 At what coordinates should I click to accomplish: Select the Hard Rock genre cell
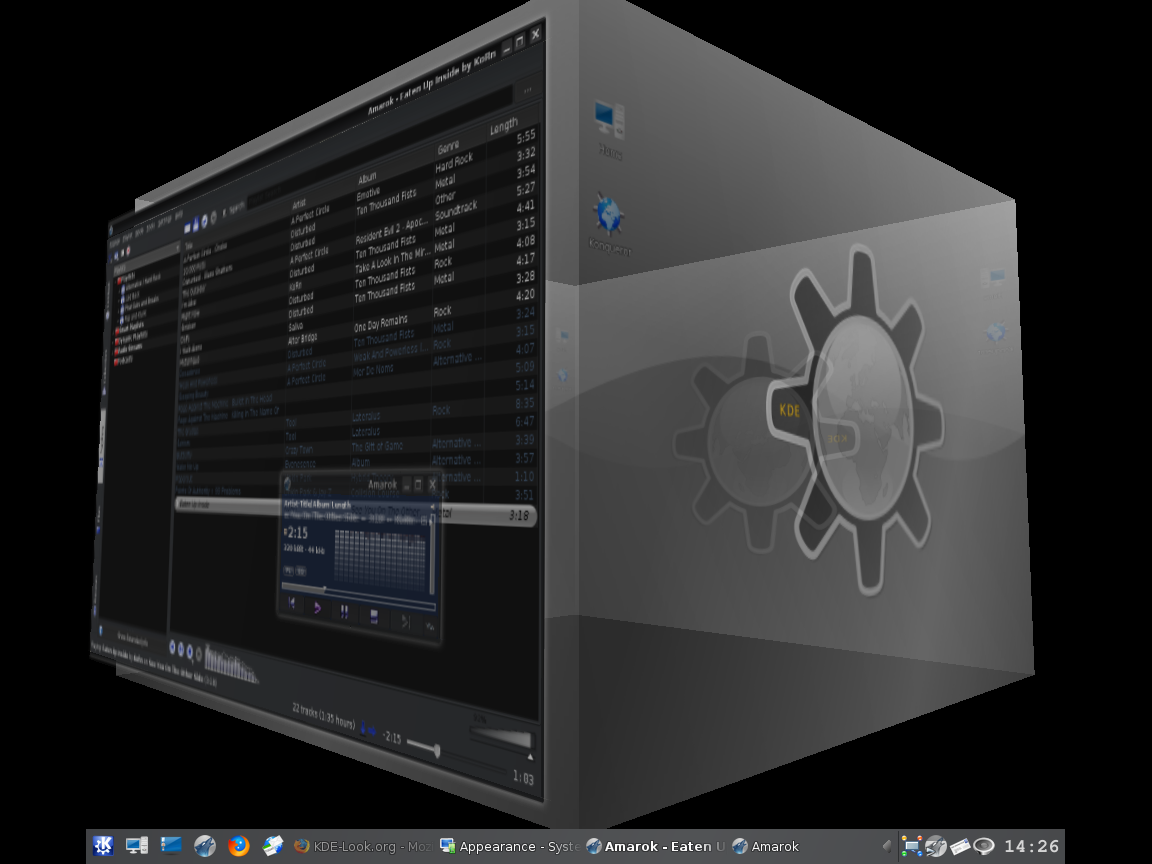(454, 162)
